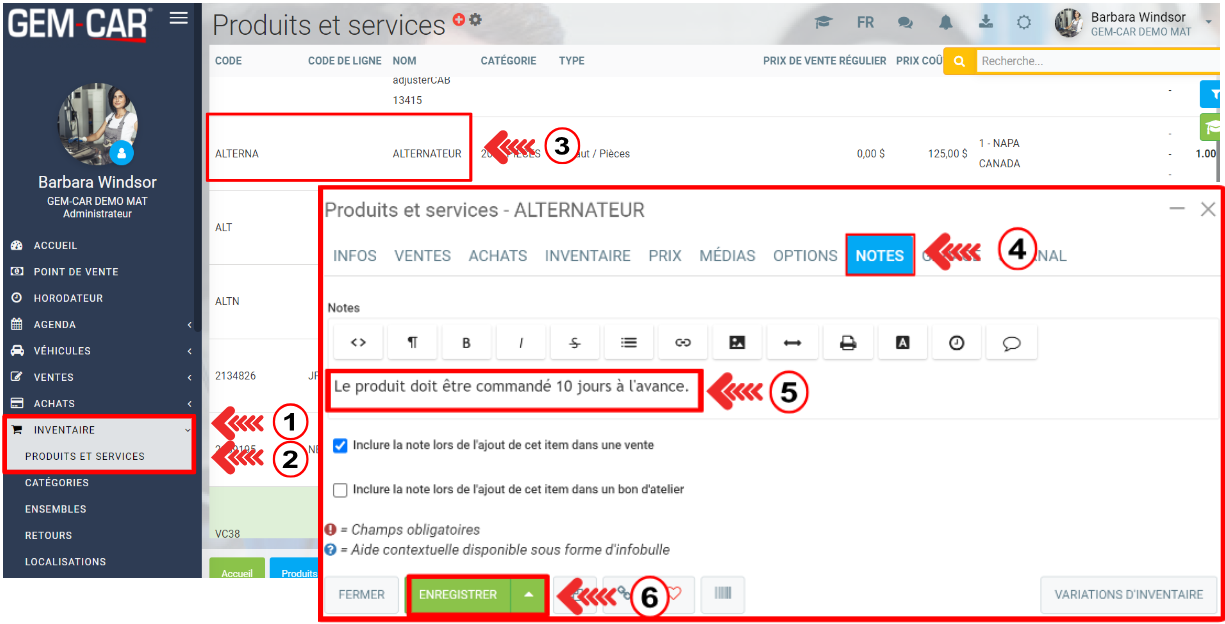Click the Fermer button
The image size is (1225, 624).
[x=361, y=594]
